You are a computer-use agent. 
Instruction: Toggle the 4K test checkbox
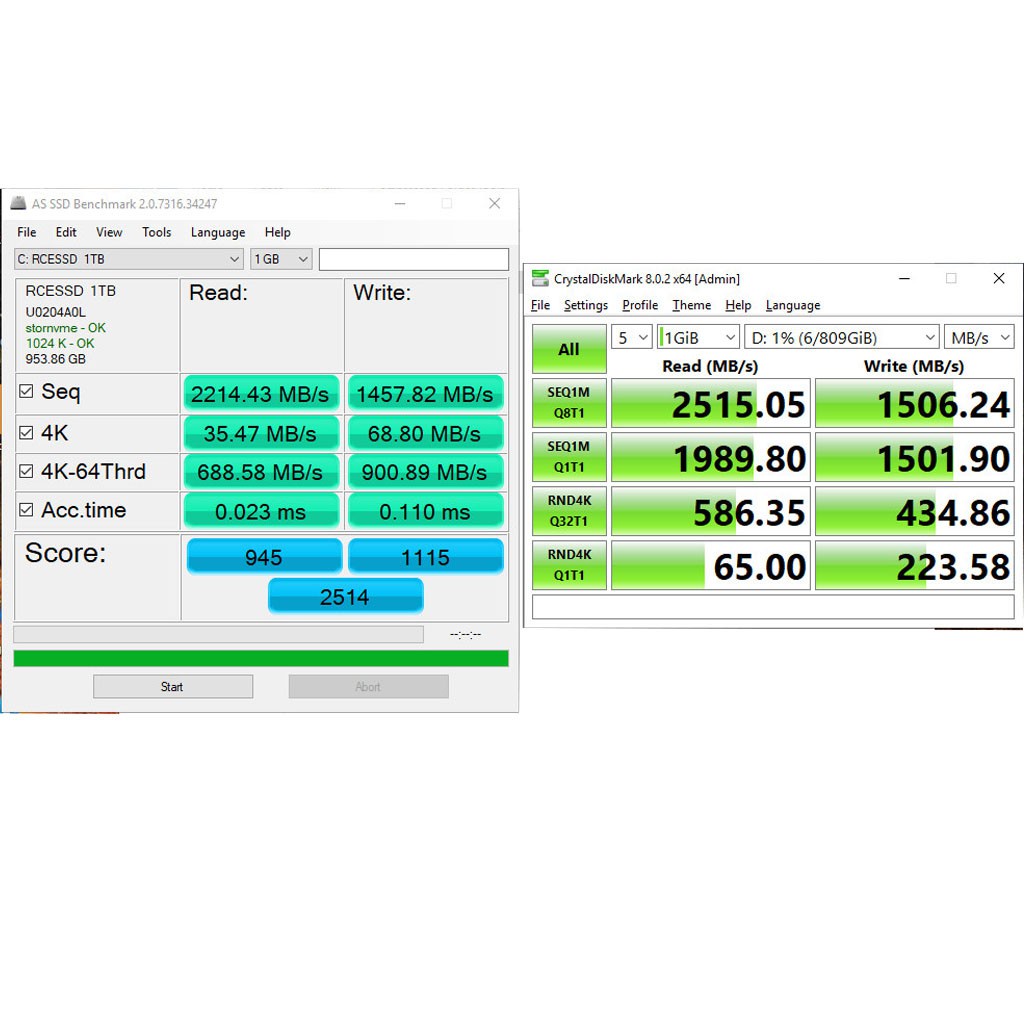coord(26,433)
